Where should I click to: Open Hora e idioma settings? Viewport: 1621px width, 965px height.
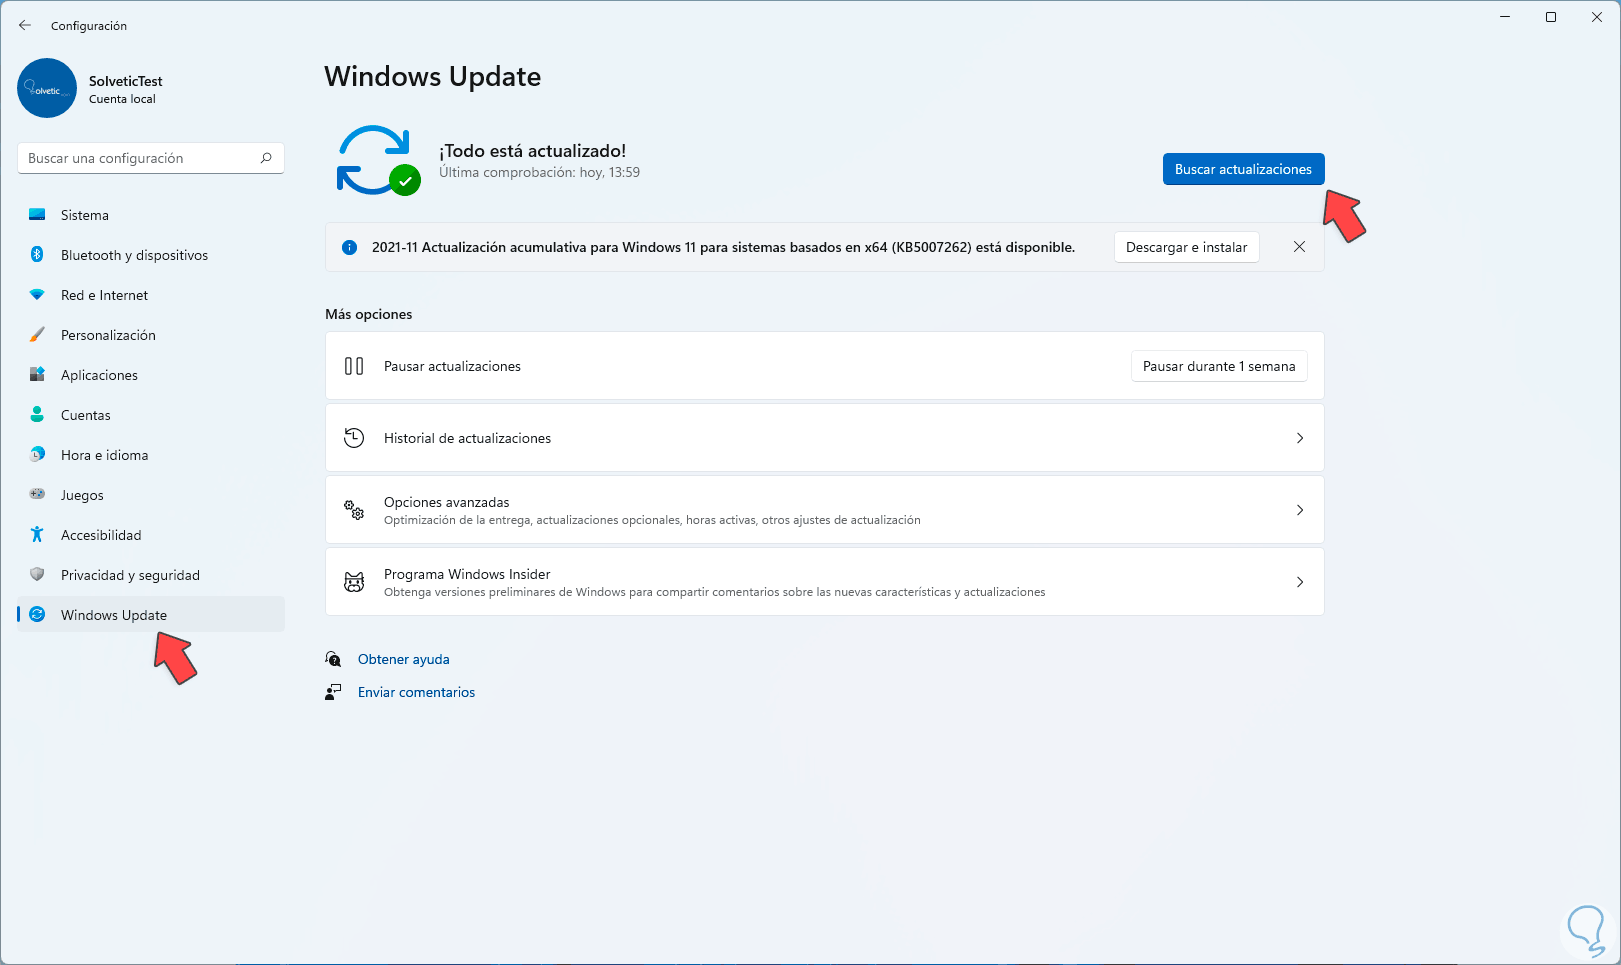click(x=151, y=455)
